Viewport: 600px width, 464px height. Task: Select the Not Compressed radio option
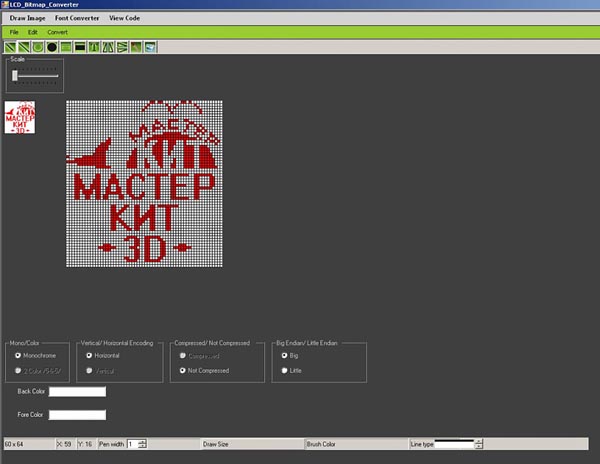point(183,370)
